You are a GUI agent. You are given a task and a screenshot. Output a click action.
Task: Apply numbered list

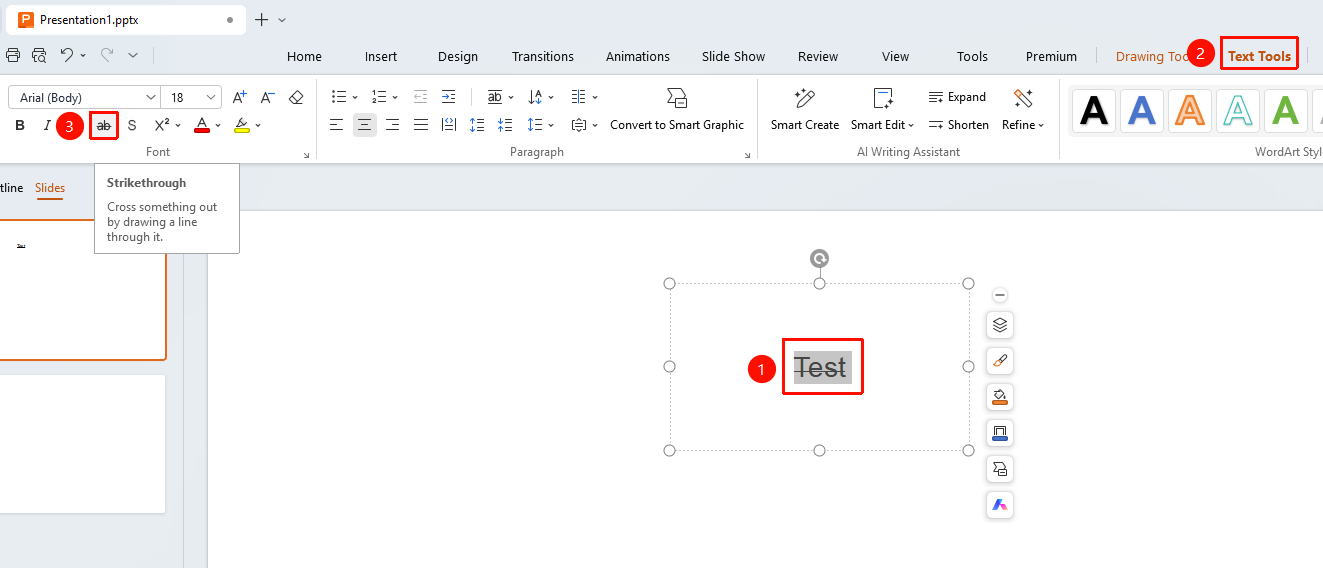point(378,97)
